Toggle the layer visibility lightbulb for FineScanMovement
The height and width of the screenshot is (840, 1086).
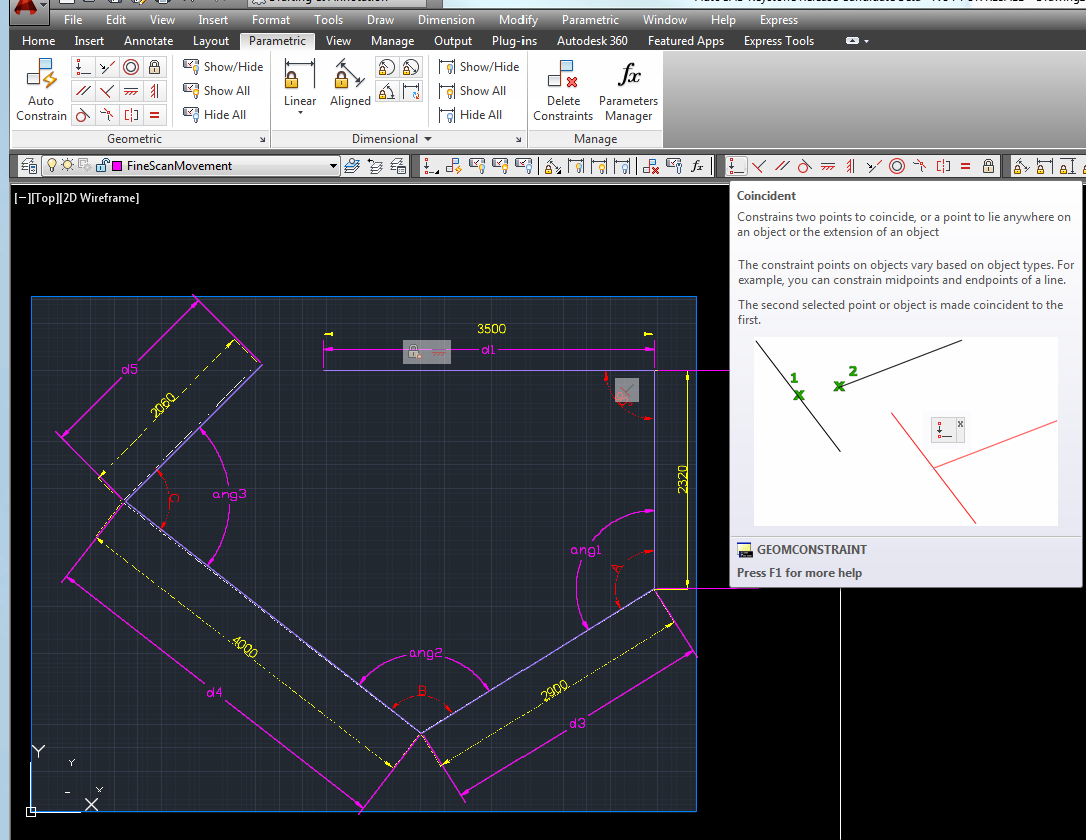coord(52,166)
